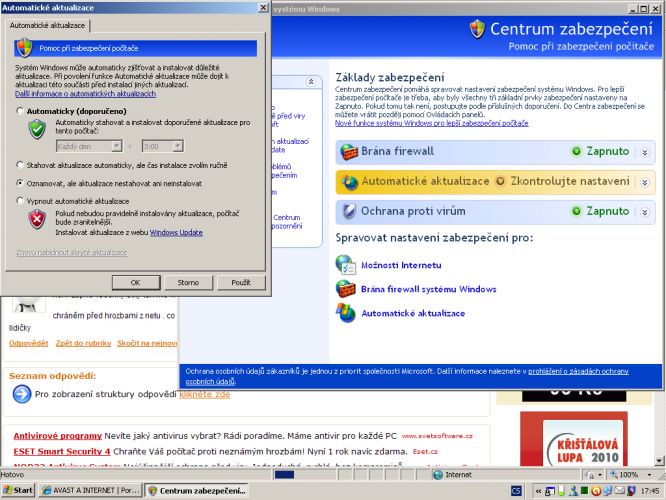This screenshot has width=666, height=500.
Task: Click the Možnosti Internetu globe checklist icon
Action: point(345,265)
